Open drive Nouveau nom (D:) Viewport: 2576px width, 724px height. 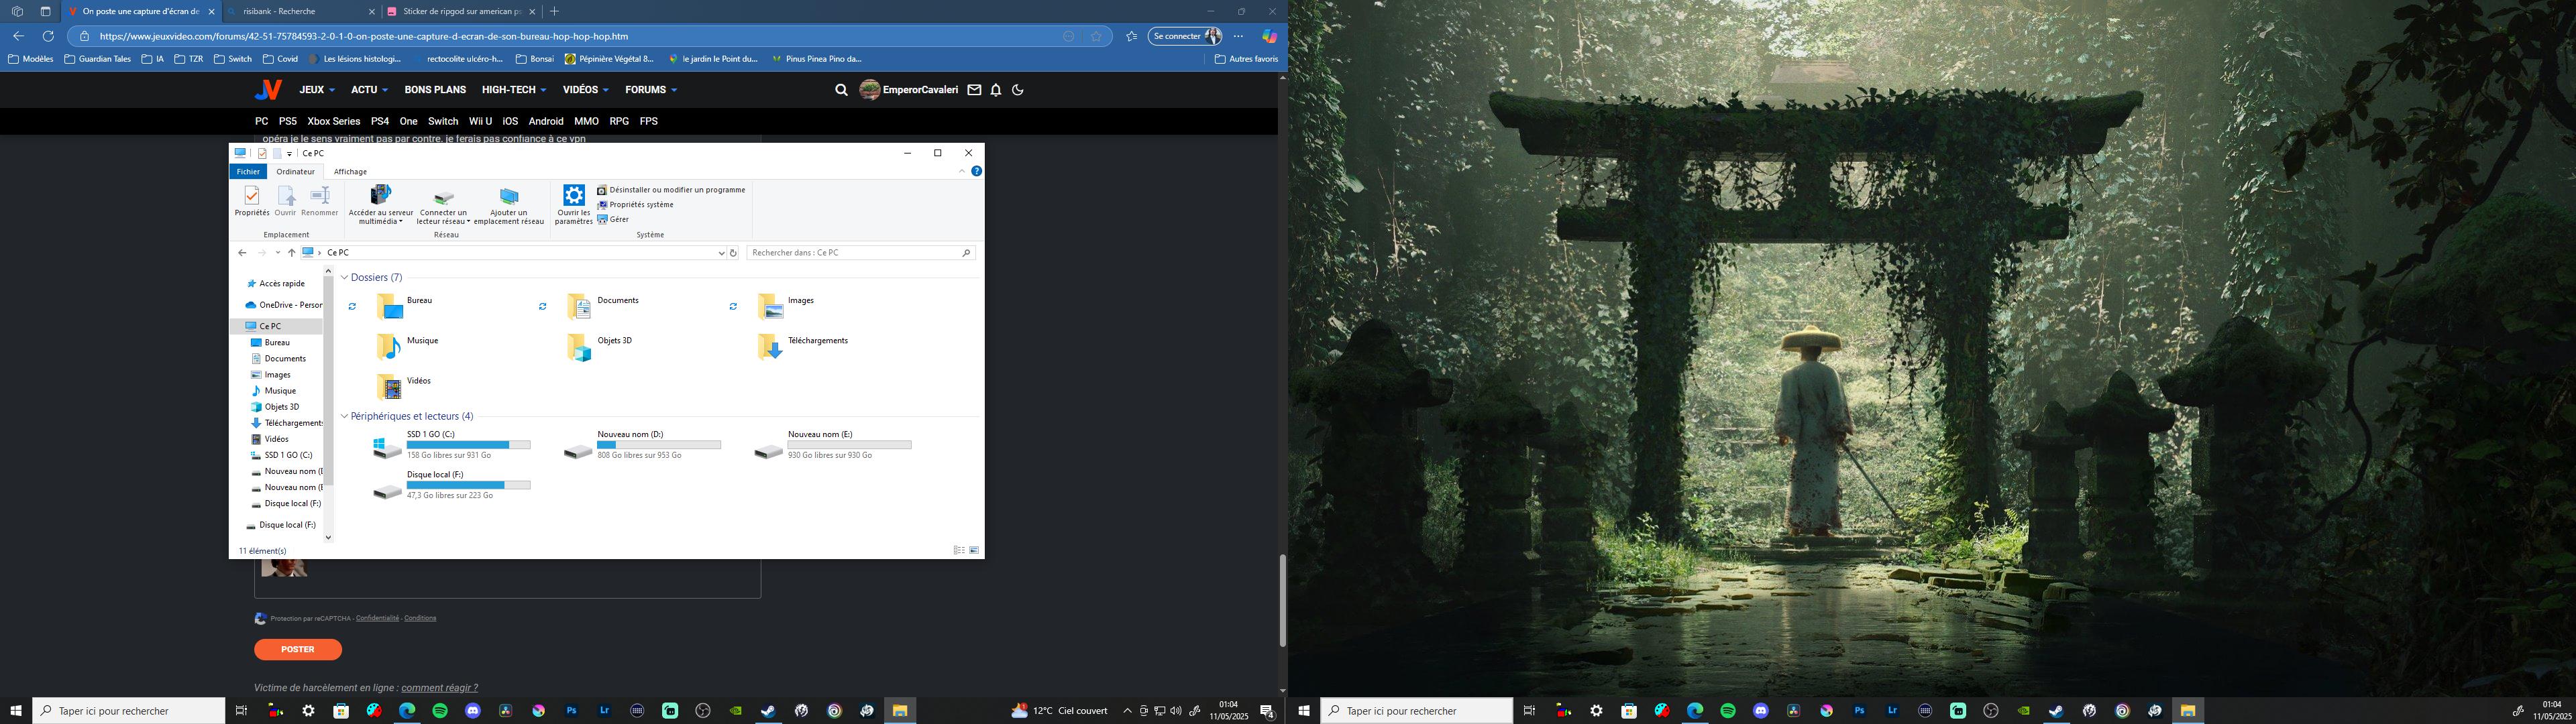coord(642,445)
